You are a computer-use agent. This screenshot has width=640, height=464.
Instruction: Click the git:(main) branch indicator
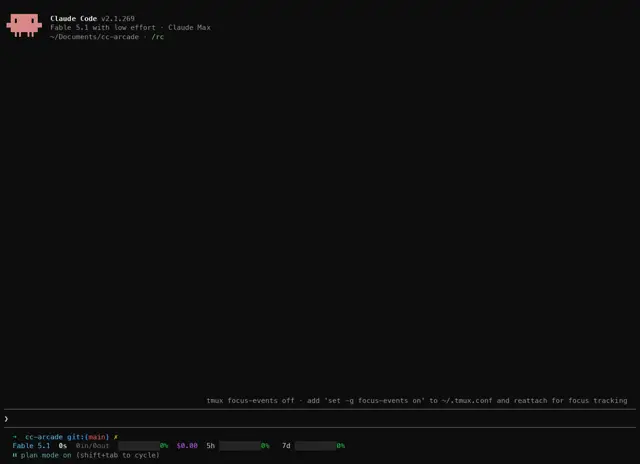tap(88, 437)
